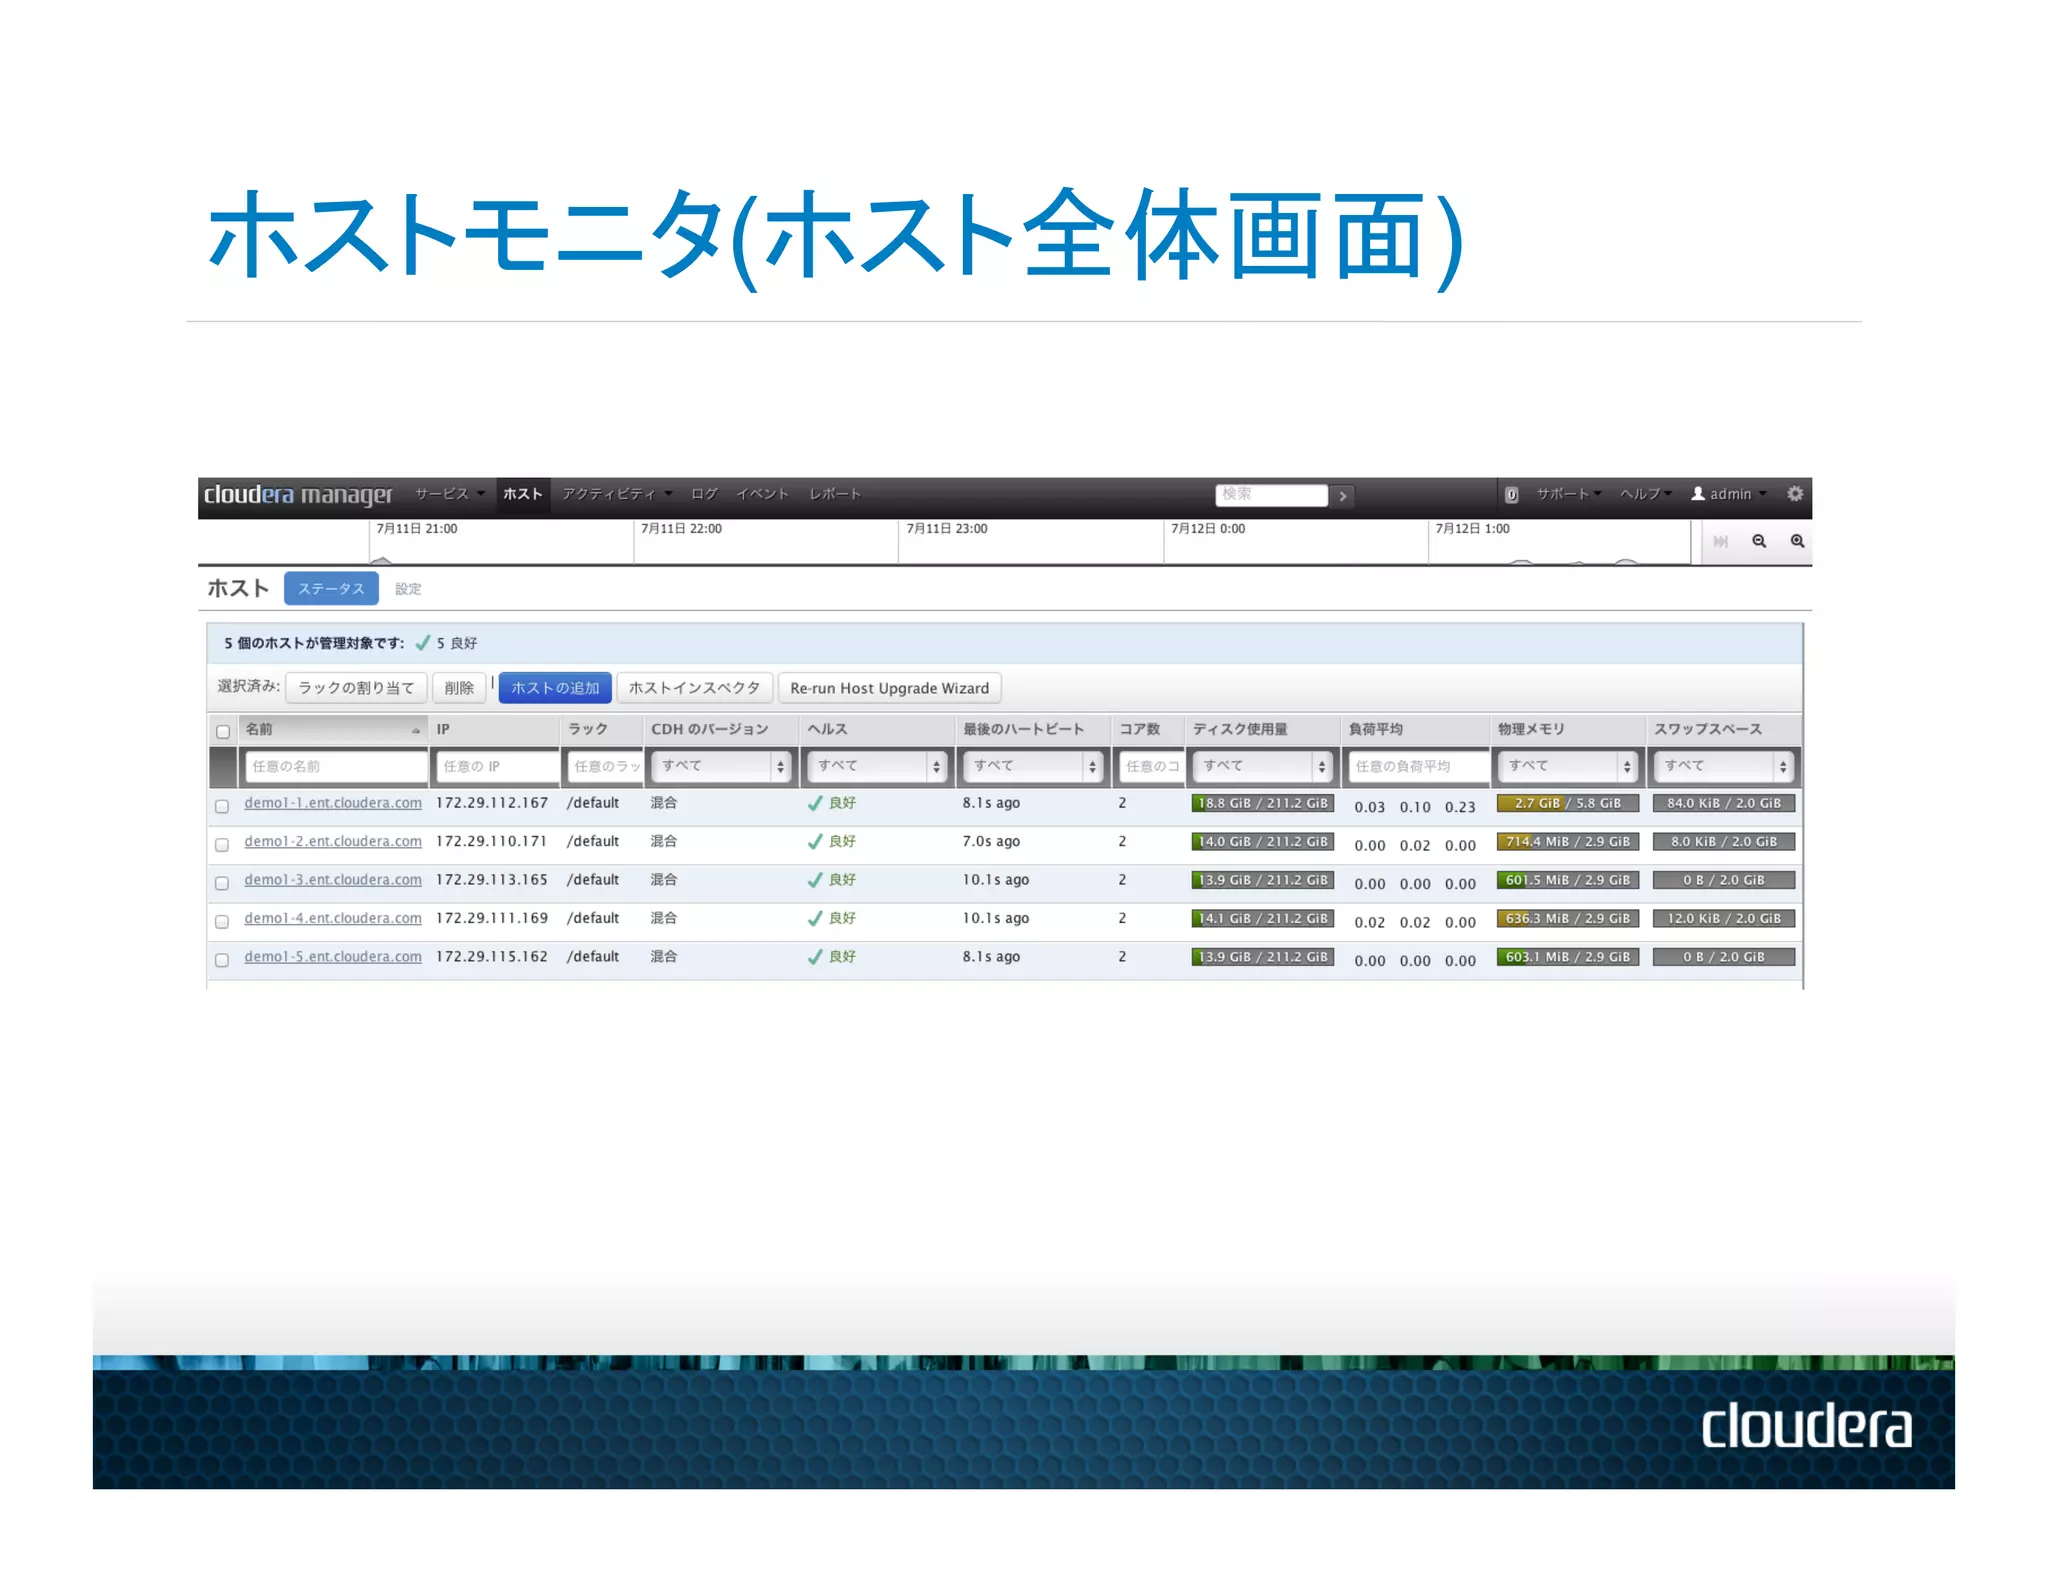
Task: Click the 任意の IP filter field
Action: [497, 766]
